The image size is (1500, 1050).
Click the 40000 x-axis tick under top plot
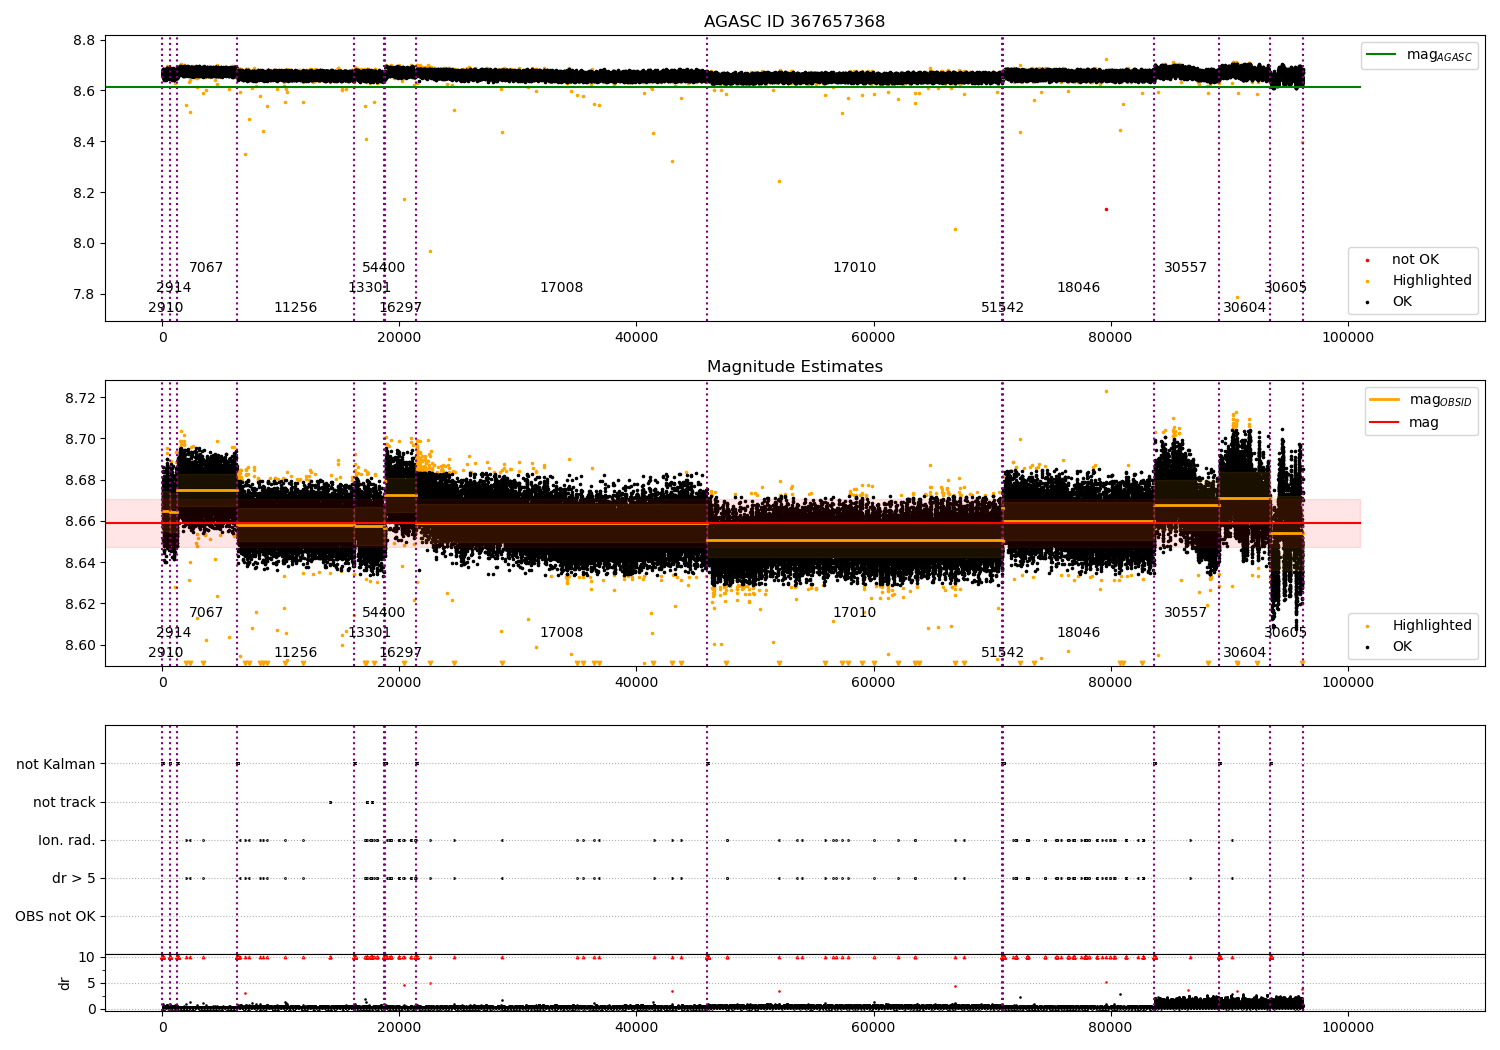(636, 337)
